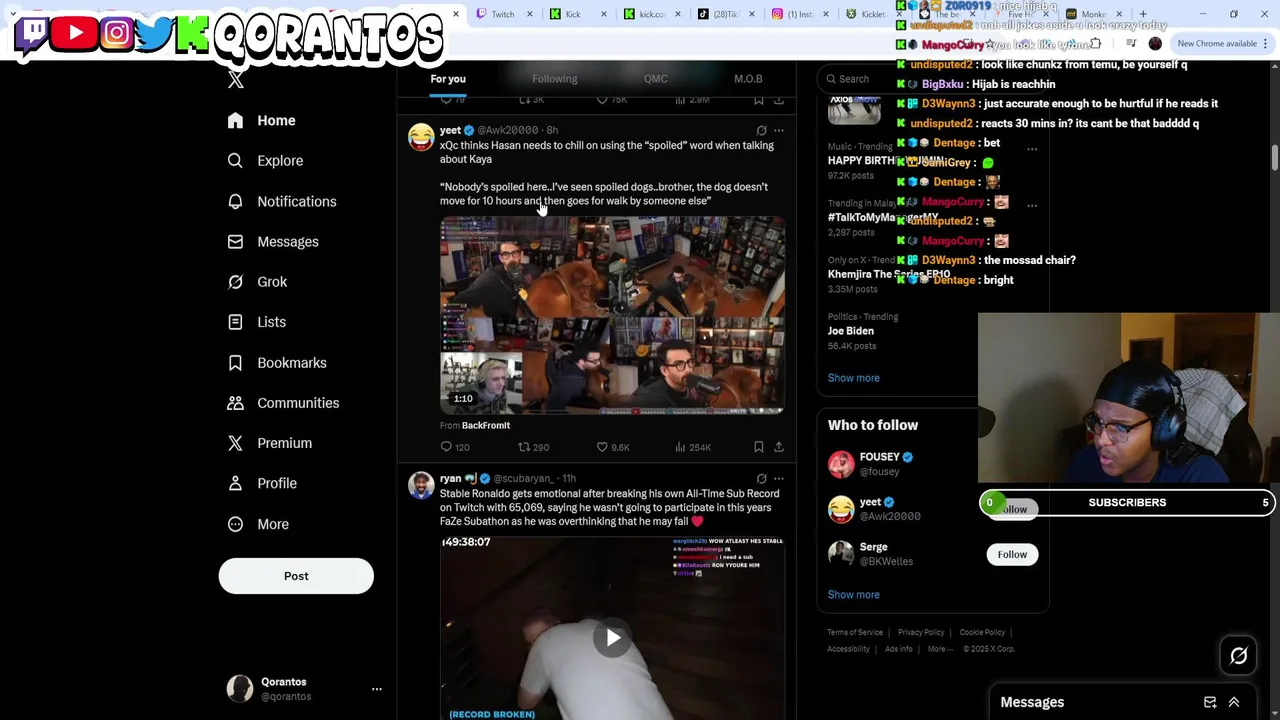Open FOUSEY avatar in Who to follow

click(x=841, y=464)
